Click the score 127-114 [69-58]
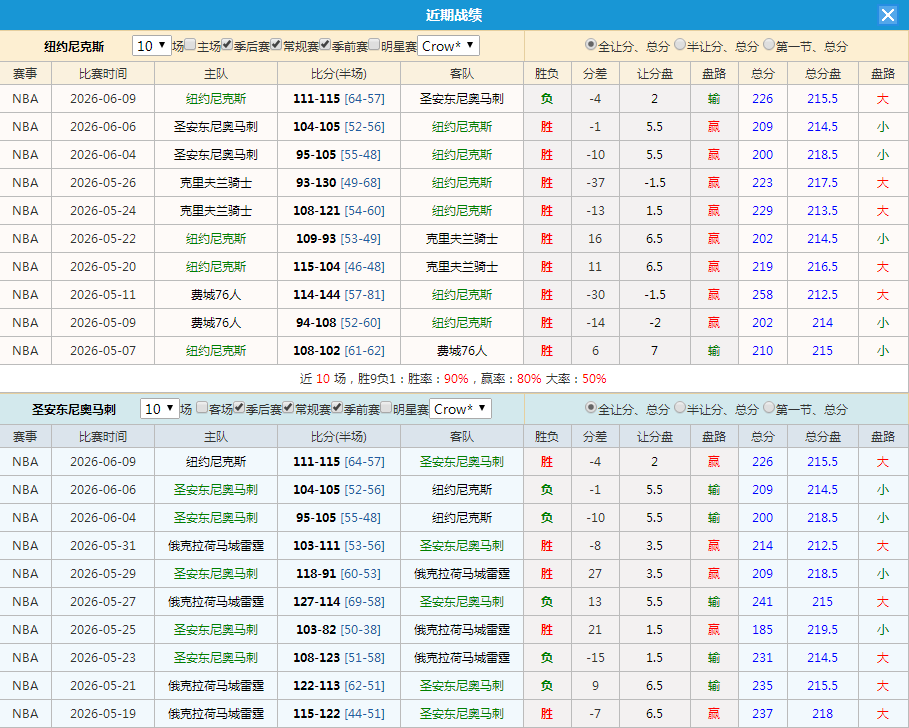Viewport: 909px width, 728px height. 339,602
